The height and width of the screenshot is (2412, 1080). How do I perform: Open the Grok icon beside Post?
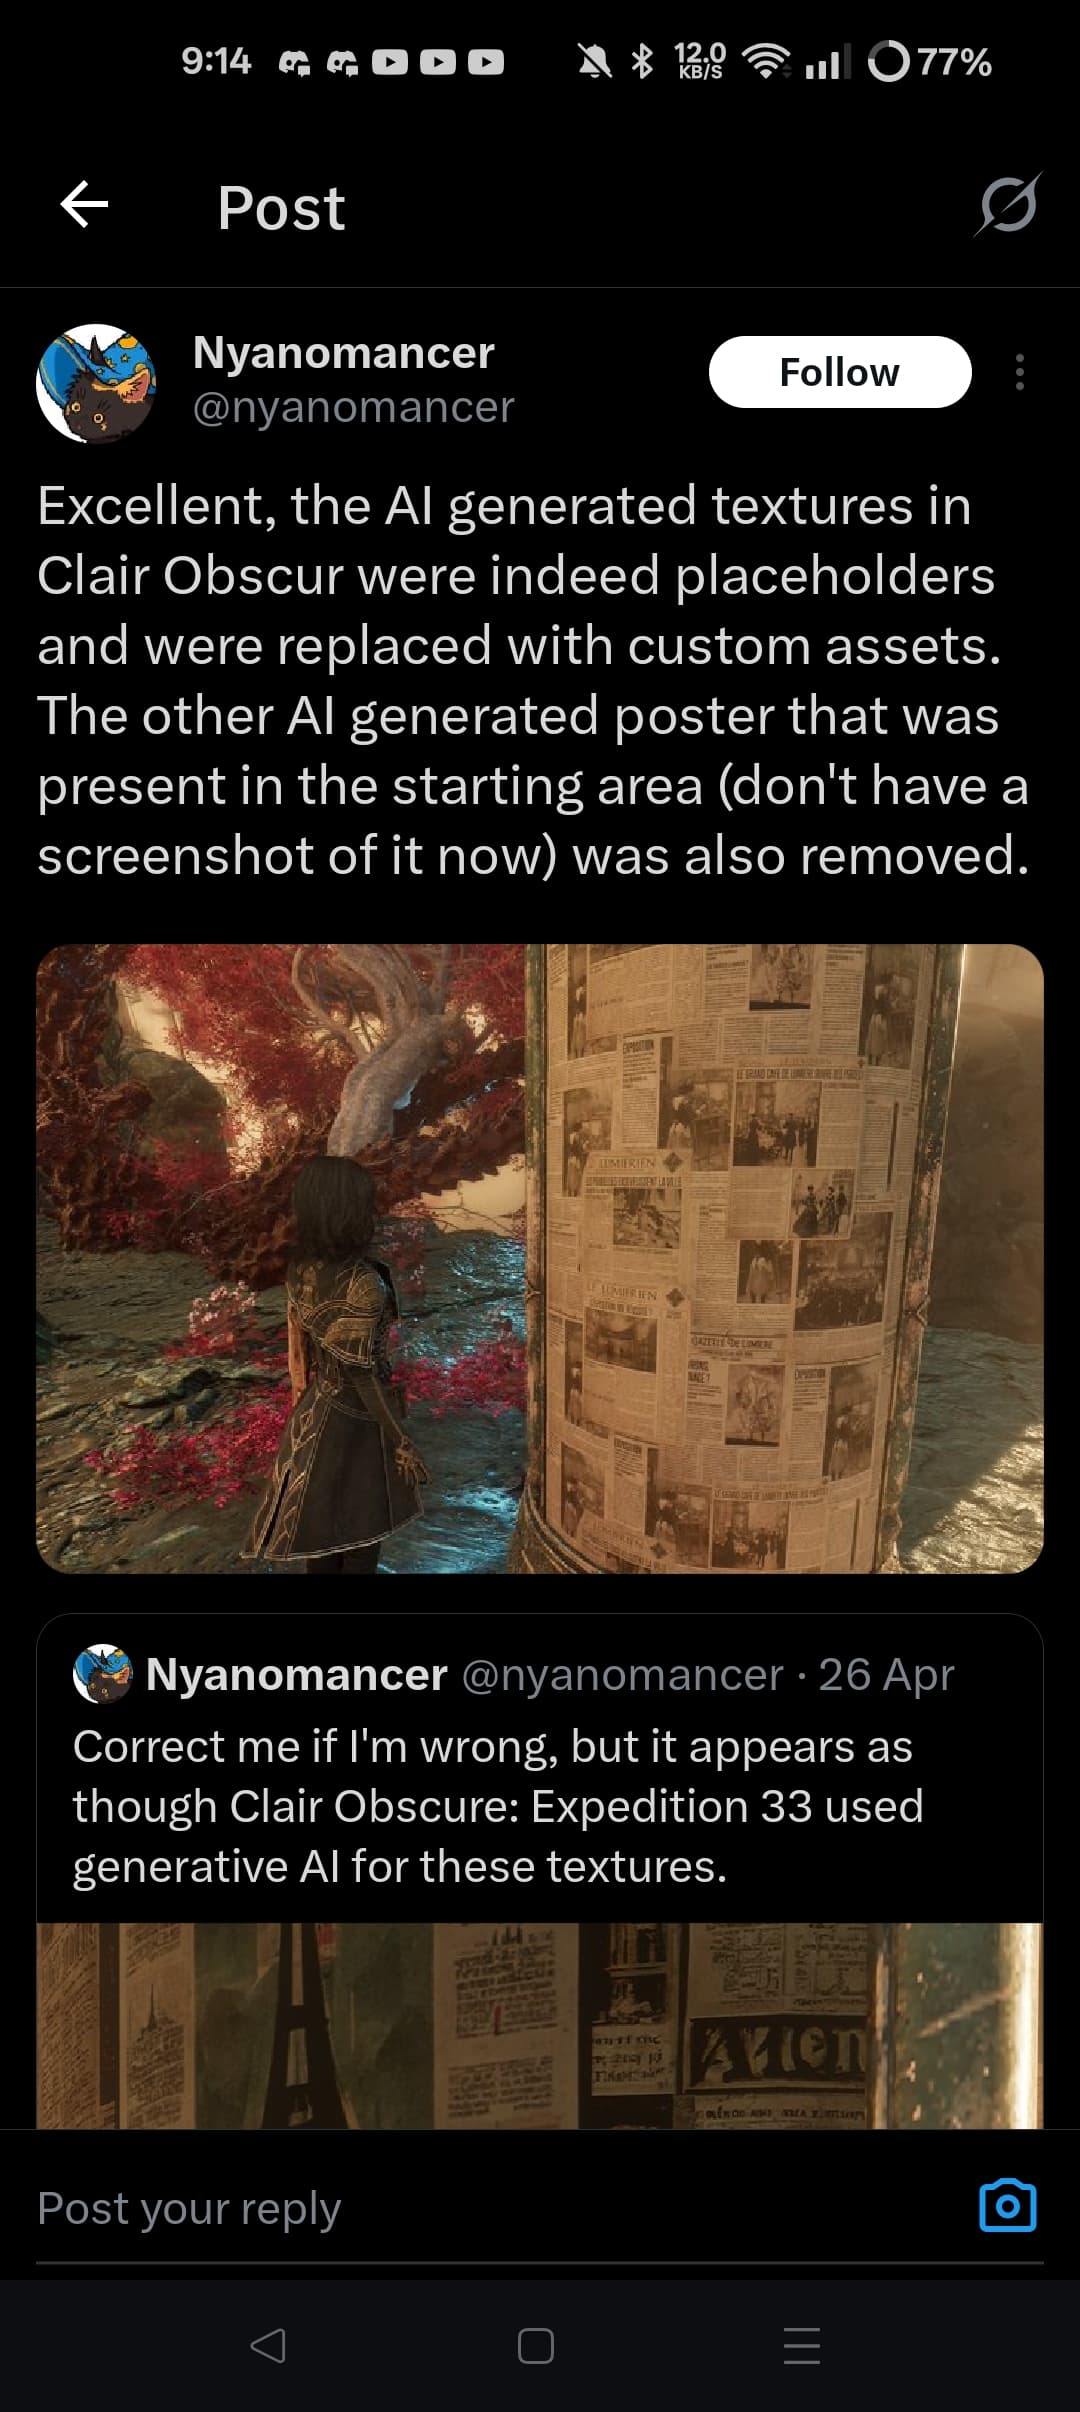pos(1008,205)
